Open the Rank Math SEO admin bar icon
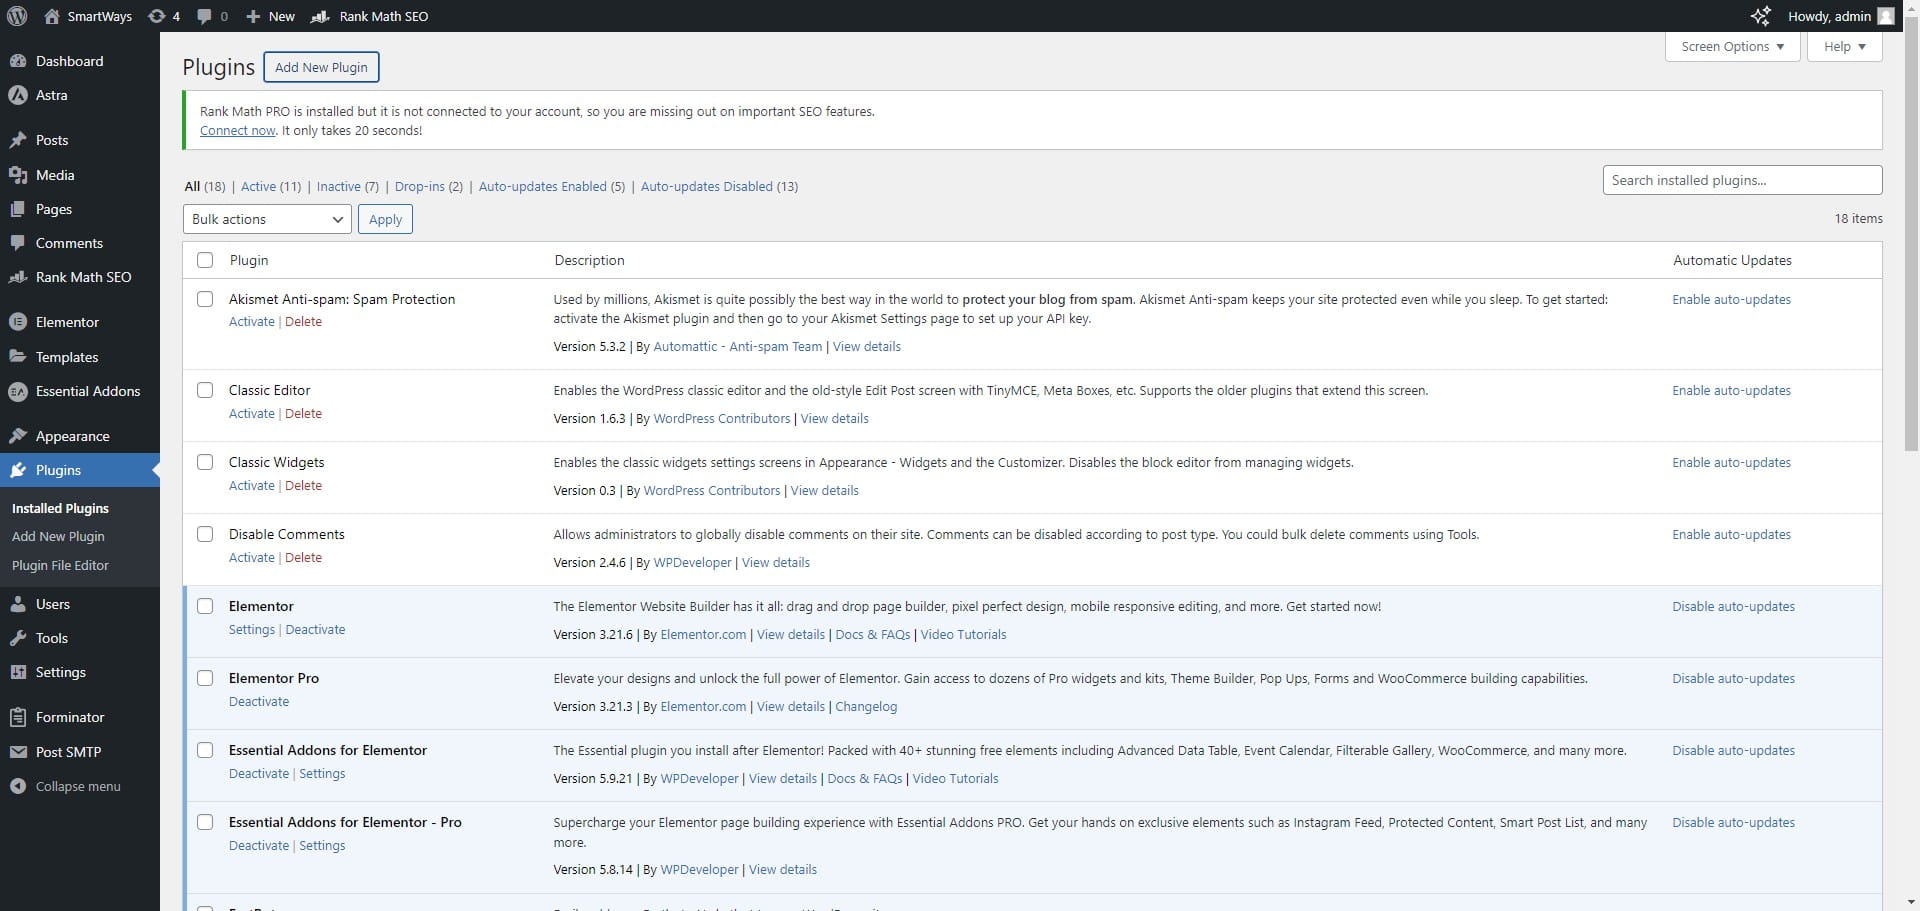This screenshot has width=1920, height=911. pos(321,16)
